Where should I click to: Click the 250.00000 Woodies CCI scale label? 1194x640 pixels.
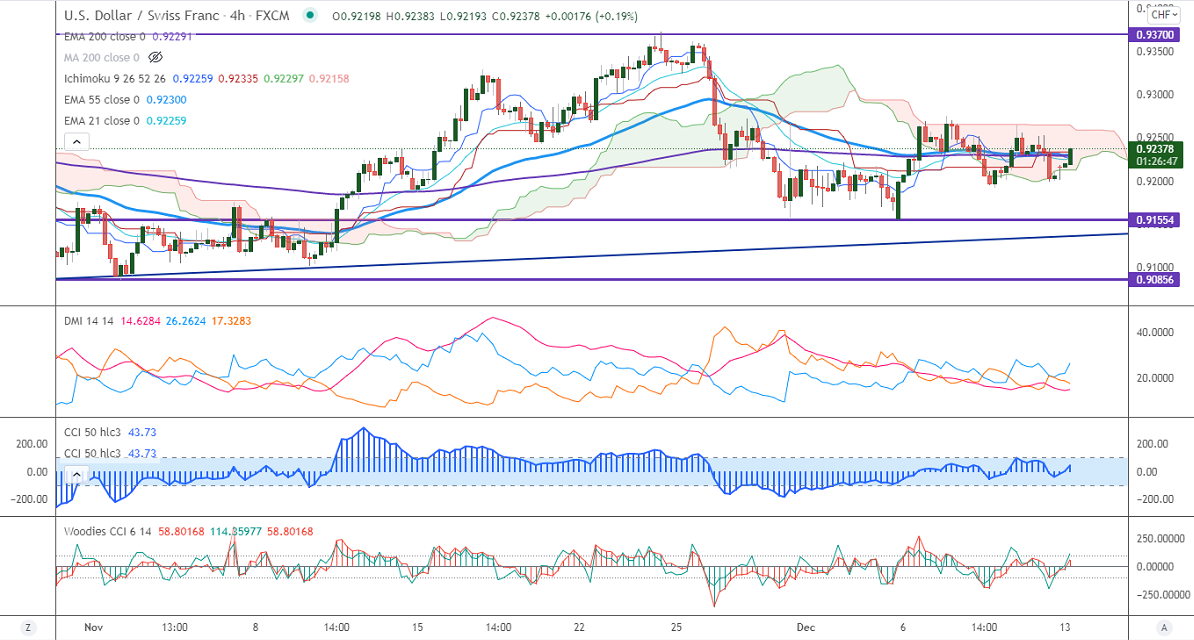[x=1159, y=539]
